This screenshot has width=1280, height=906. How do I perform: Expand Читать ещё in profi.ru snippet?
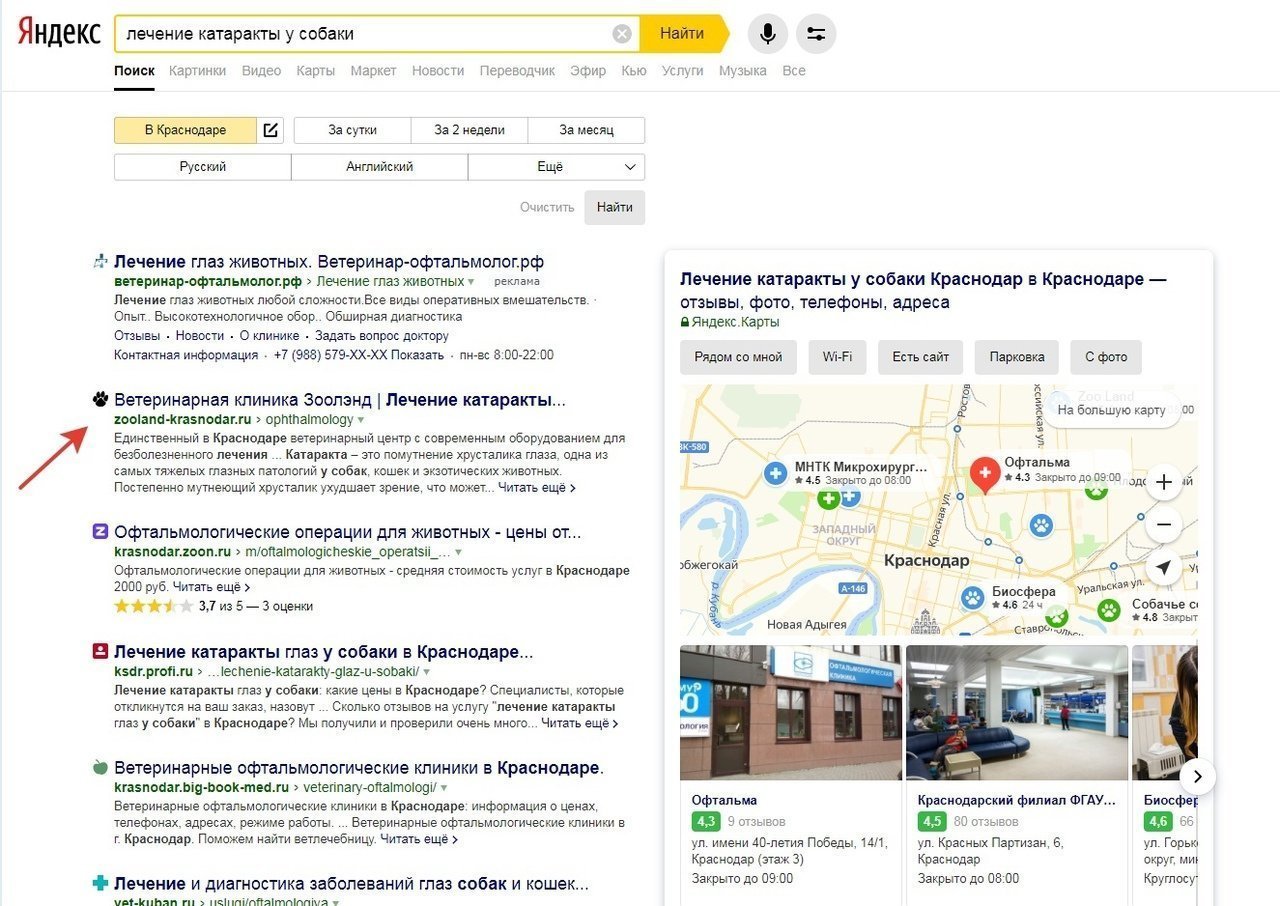click(x=580, y=723)
